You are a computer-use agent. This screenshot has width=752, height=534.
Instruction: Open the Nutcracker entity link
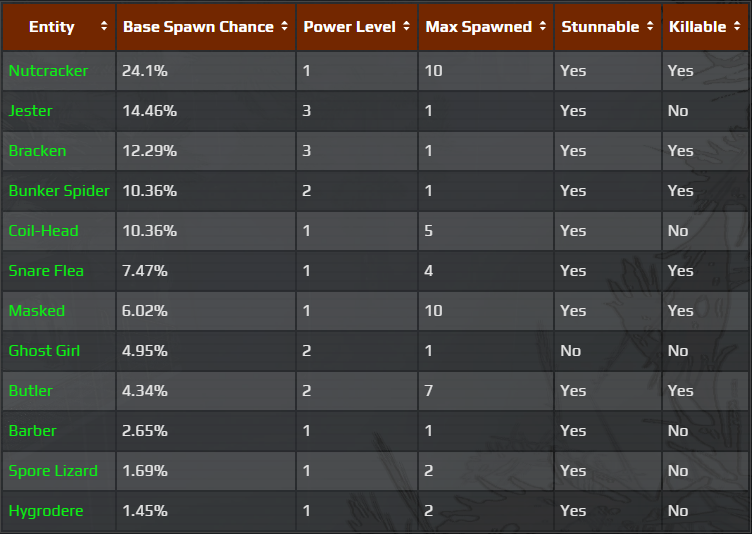(x=48, y=71)
